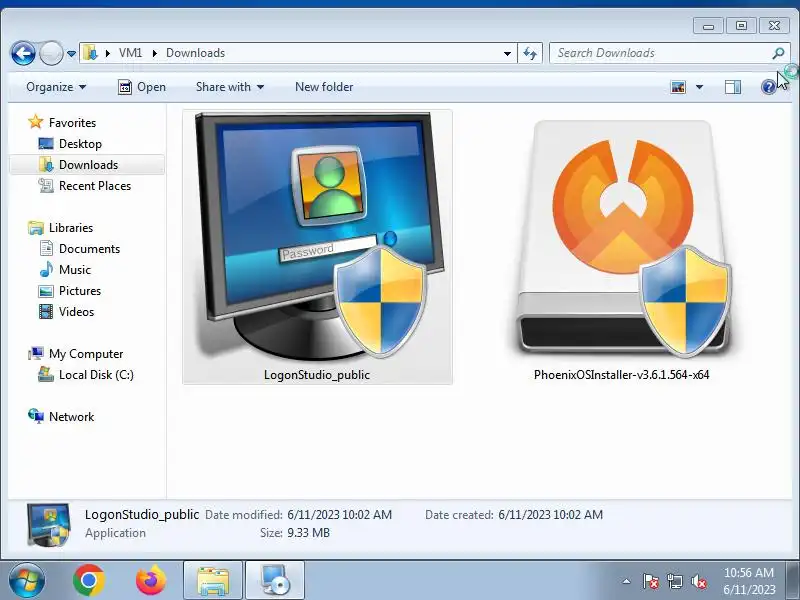This screenshot has height=600, width=800.
Task: Click the PhoenixOSInstaller-v3.6.1.564-x64 file name
Action: tap(621, 375)
